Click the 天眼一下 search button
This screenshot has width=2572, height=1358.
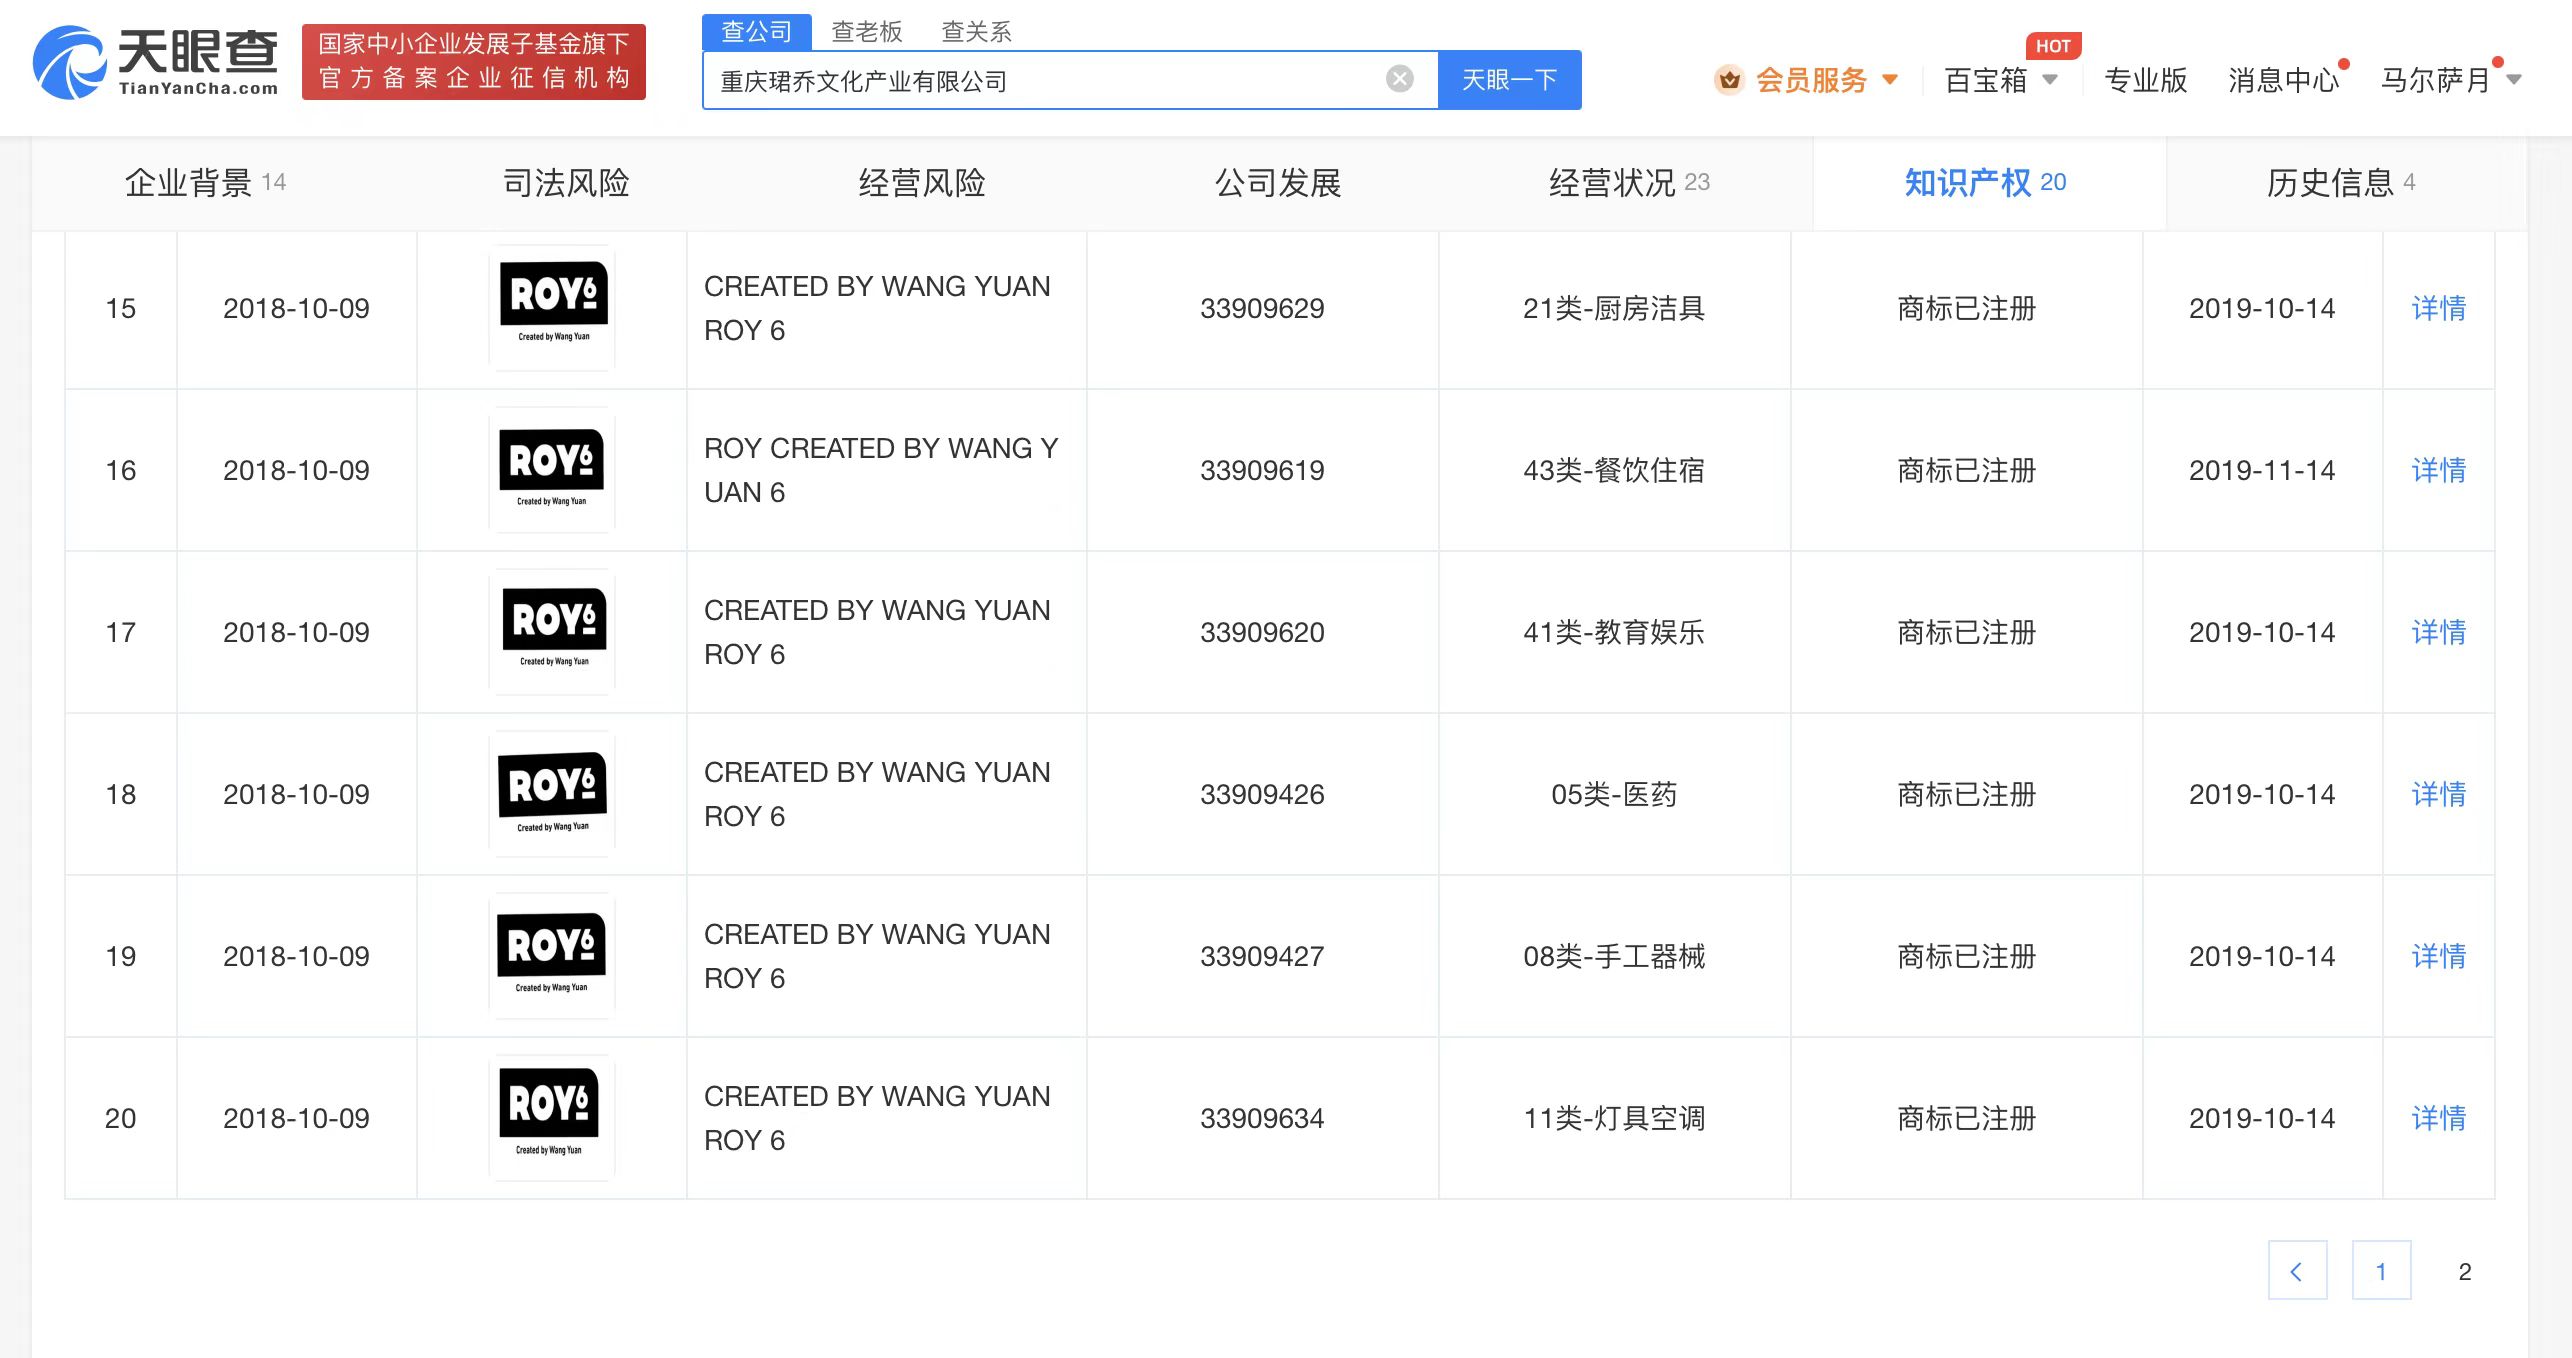pyautogui.click(x=1509, y=80)
